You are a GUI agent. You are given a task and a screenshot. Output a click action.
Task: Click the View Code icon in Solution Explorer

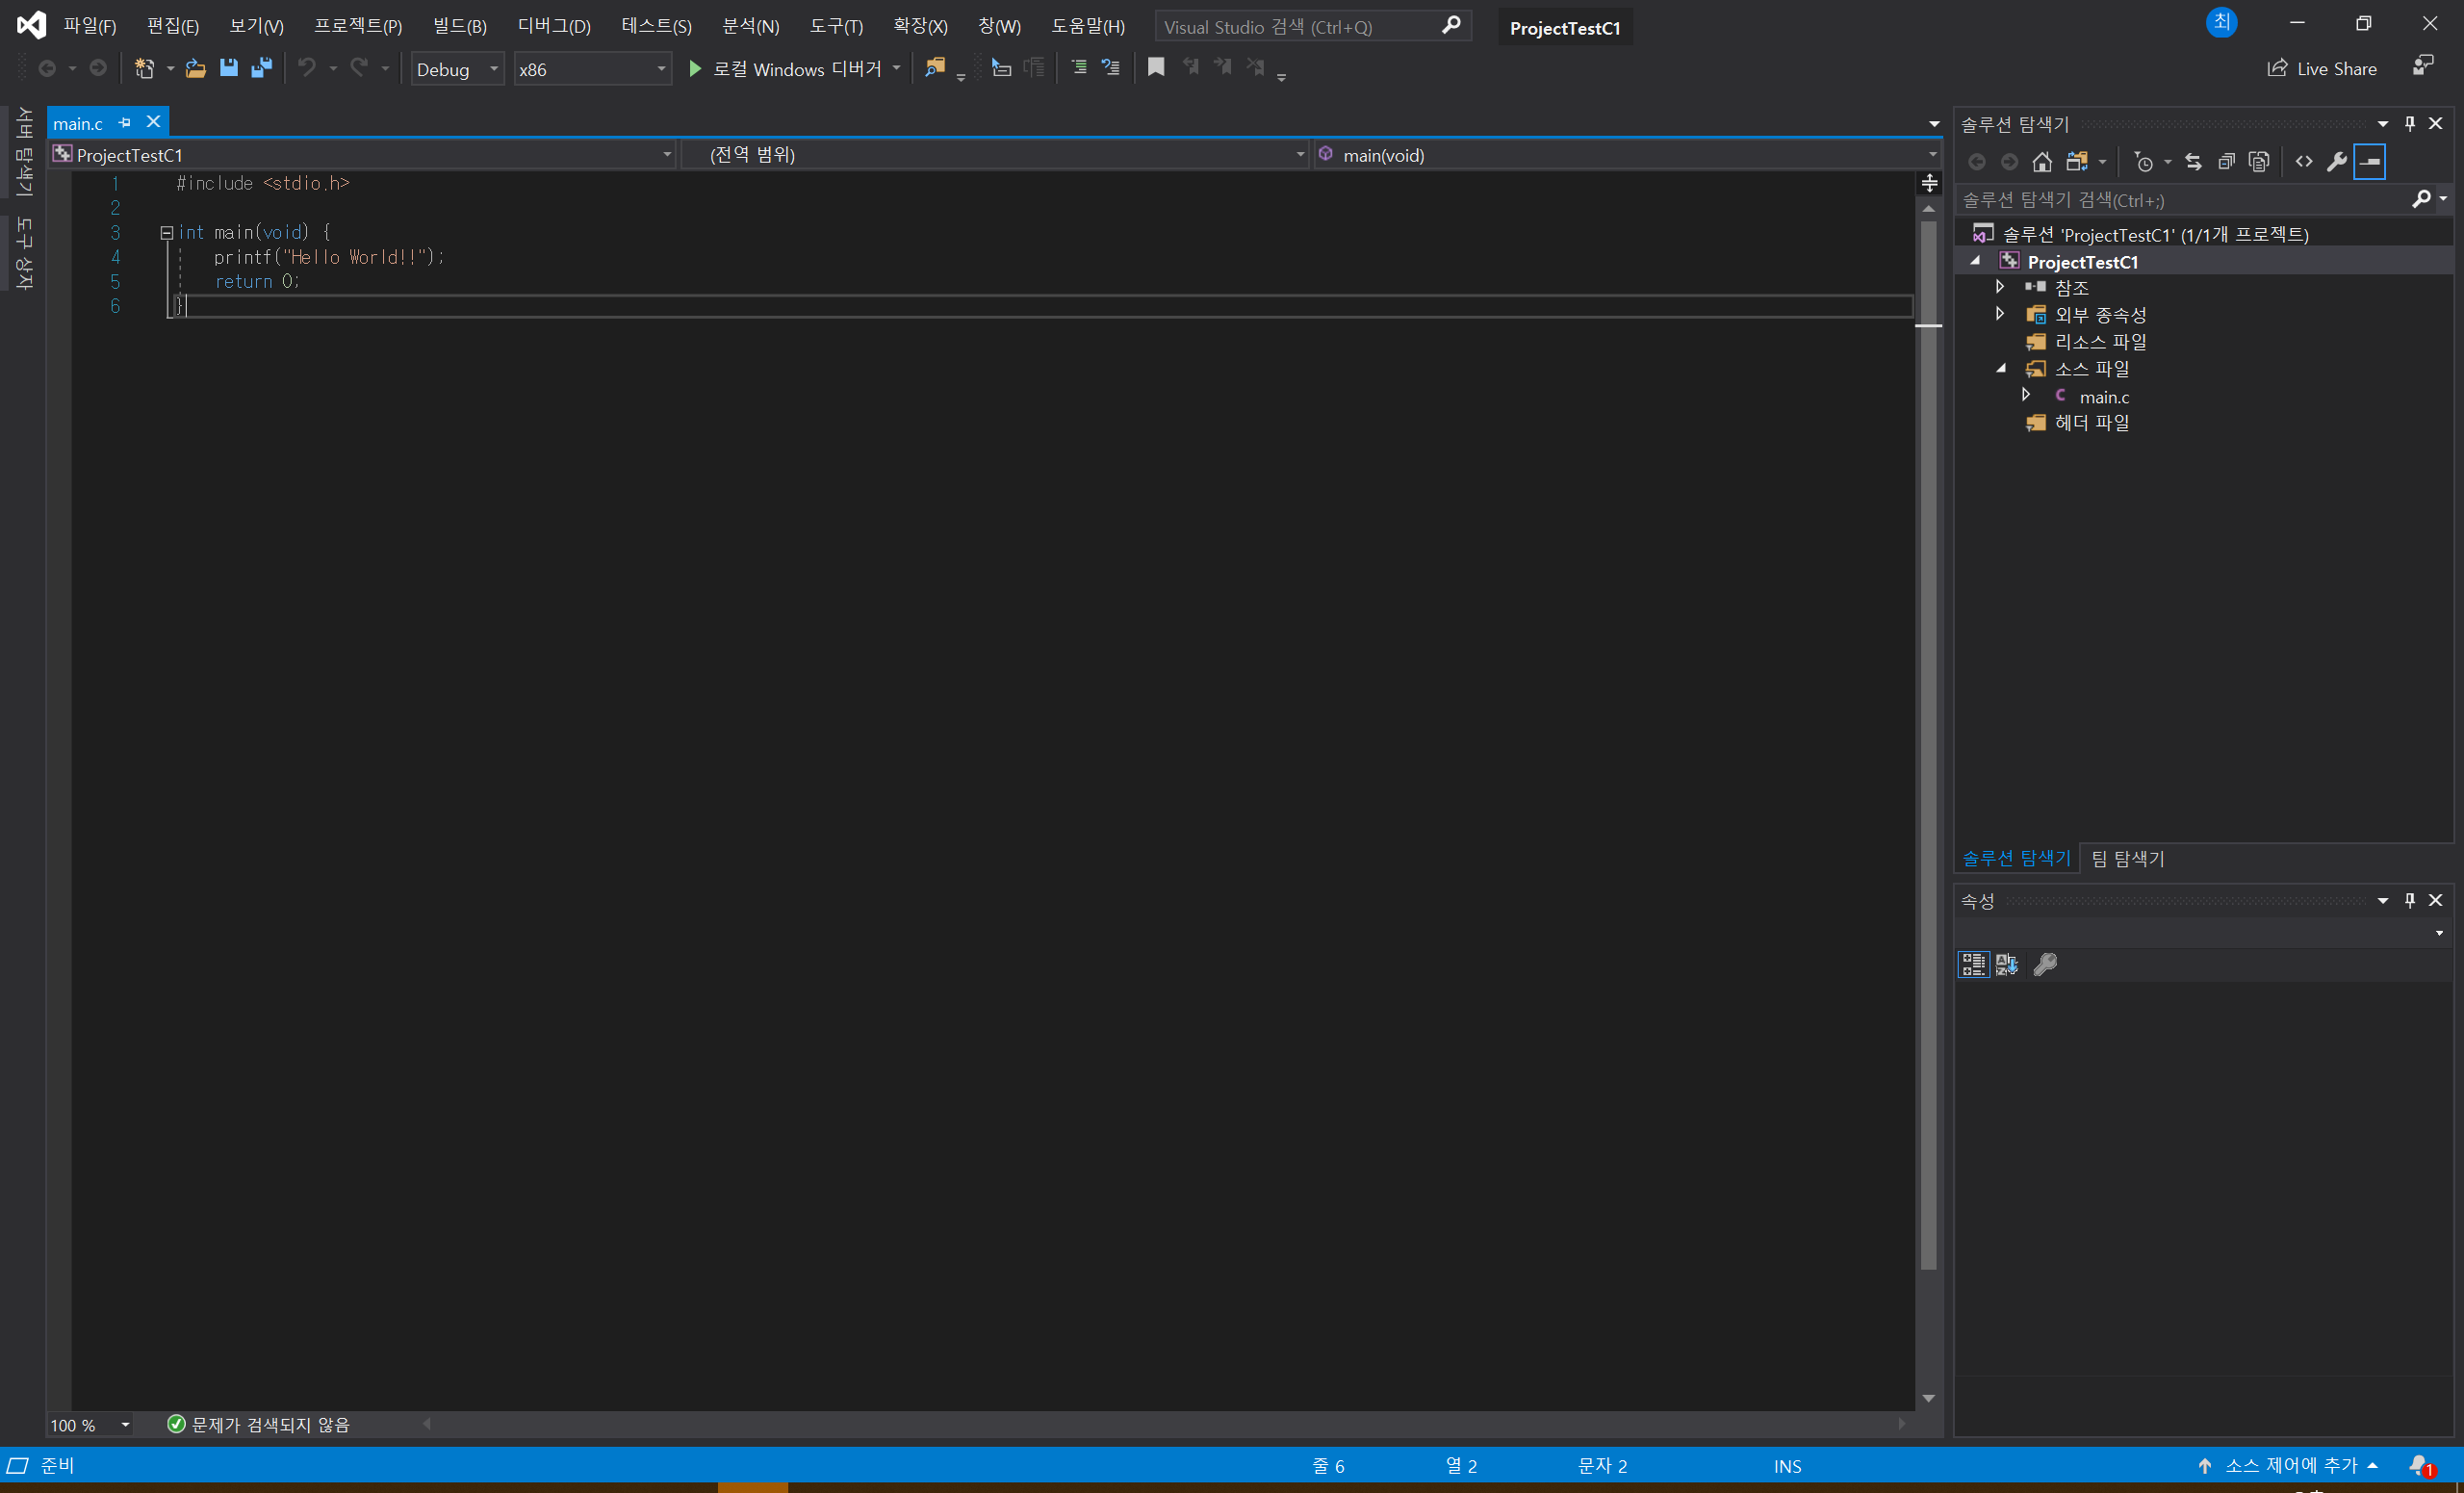click(2304, 161)
